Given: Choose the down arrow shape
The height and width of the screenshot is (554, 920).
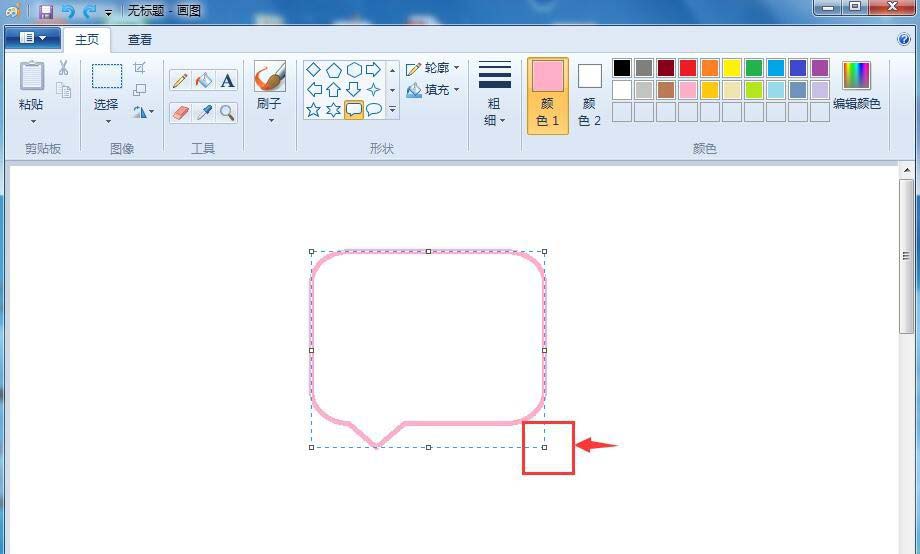Looking at the screenshot, I should pos(353,90).
